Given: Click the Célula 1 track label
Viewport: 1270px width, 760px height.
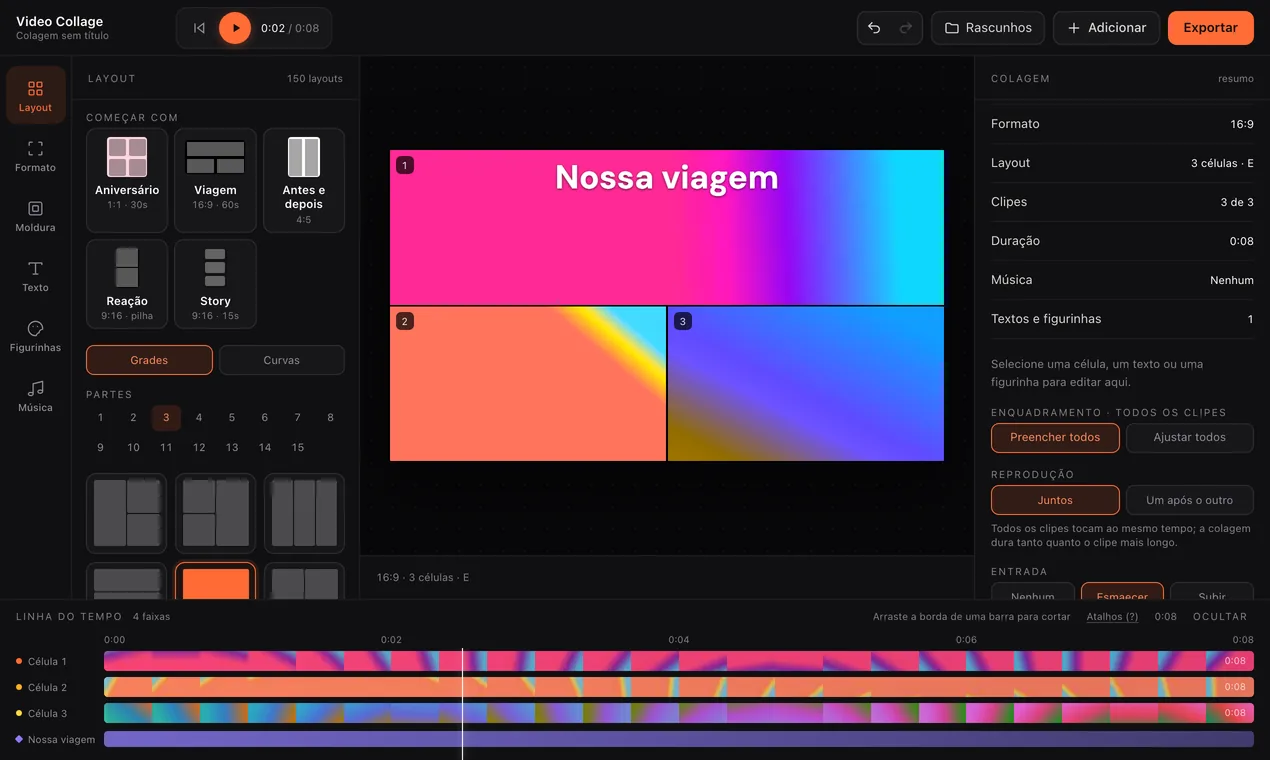Looking at the screenshot, I should [x=47, y=661].
